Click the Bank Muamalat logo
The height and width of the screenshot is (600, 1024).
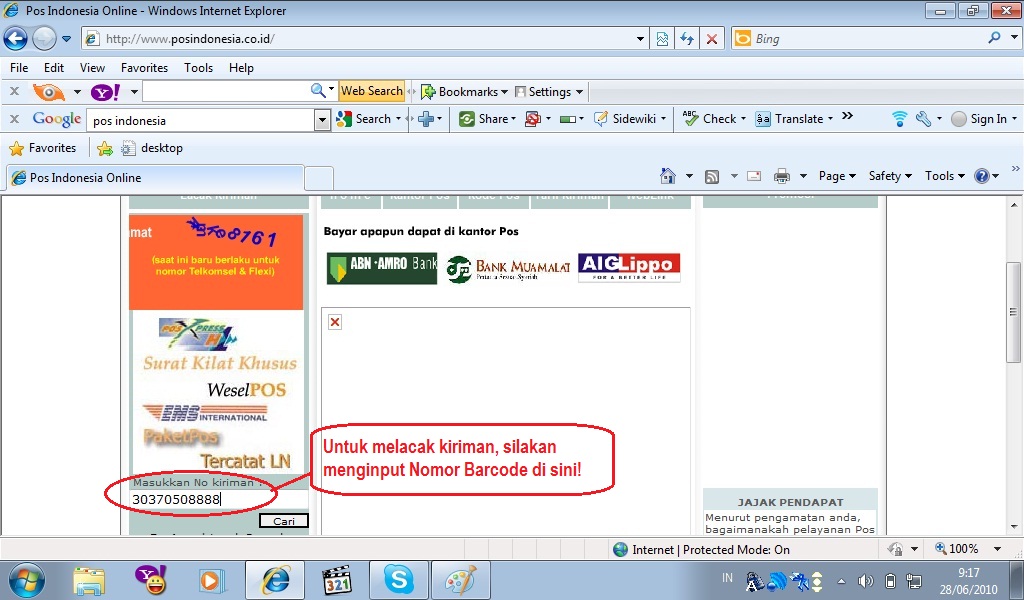(508, 269)
